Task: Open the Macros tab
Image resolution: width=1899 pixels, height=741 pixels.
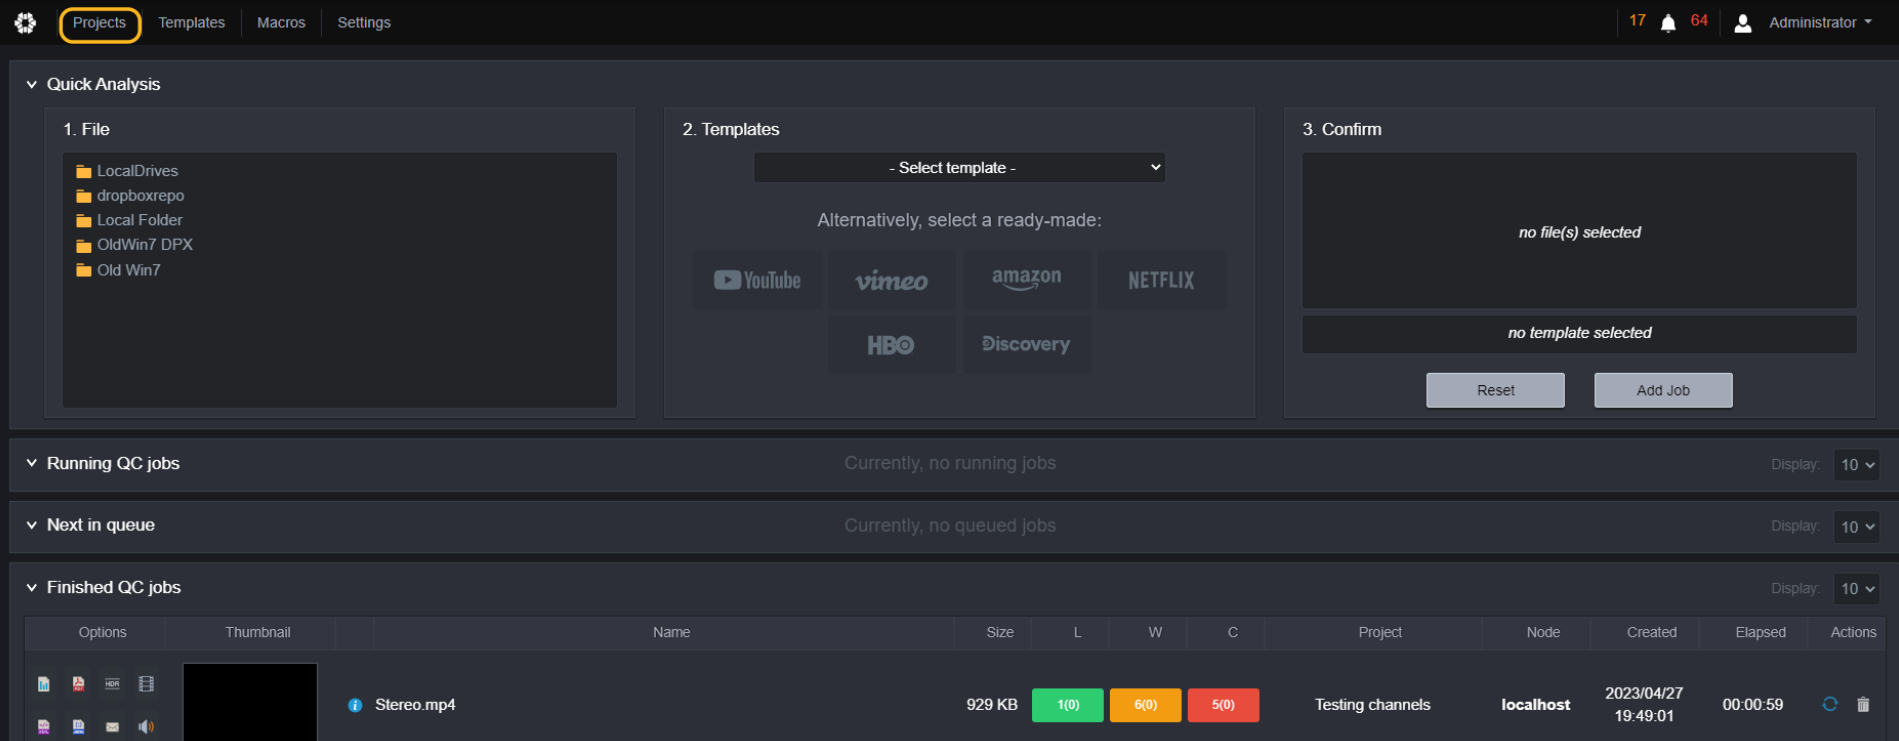Action: coord(281,23)
